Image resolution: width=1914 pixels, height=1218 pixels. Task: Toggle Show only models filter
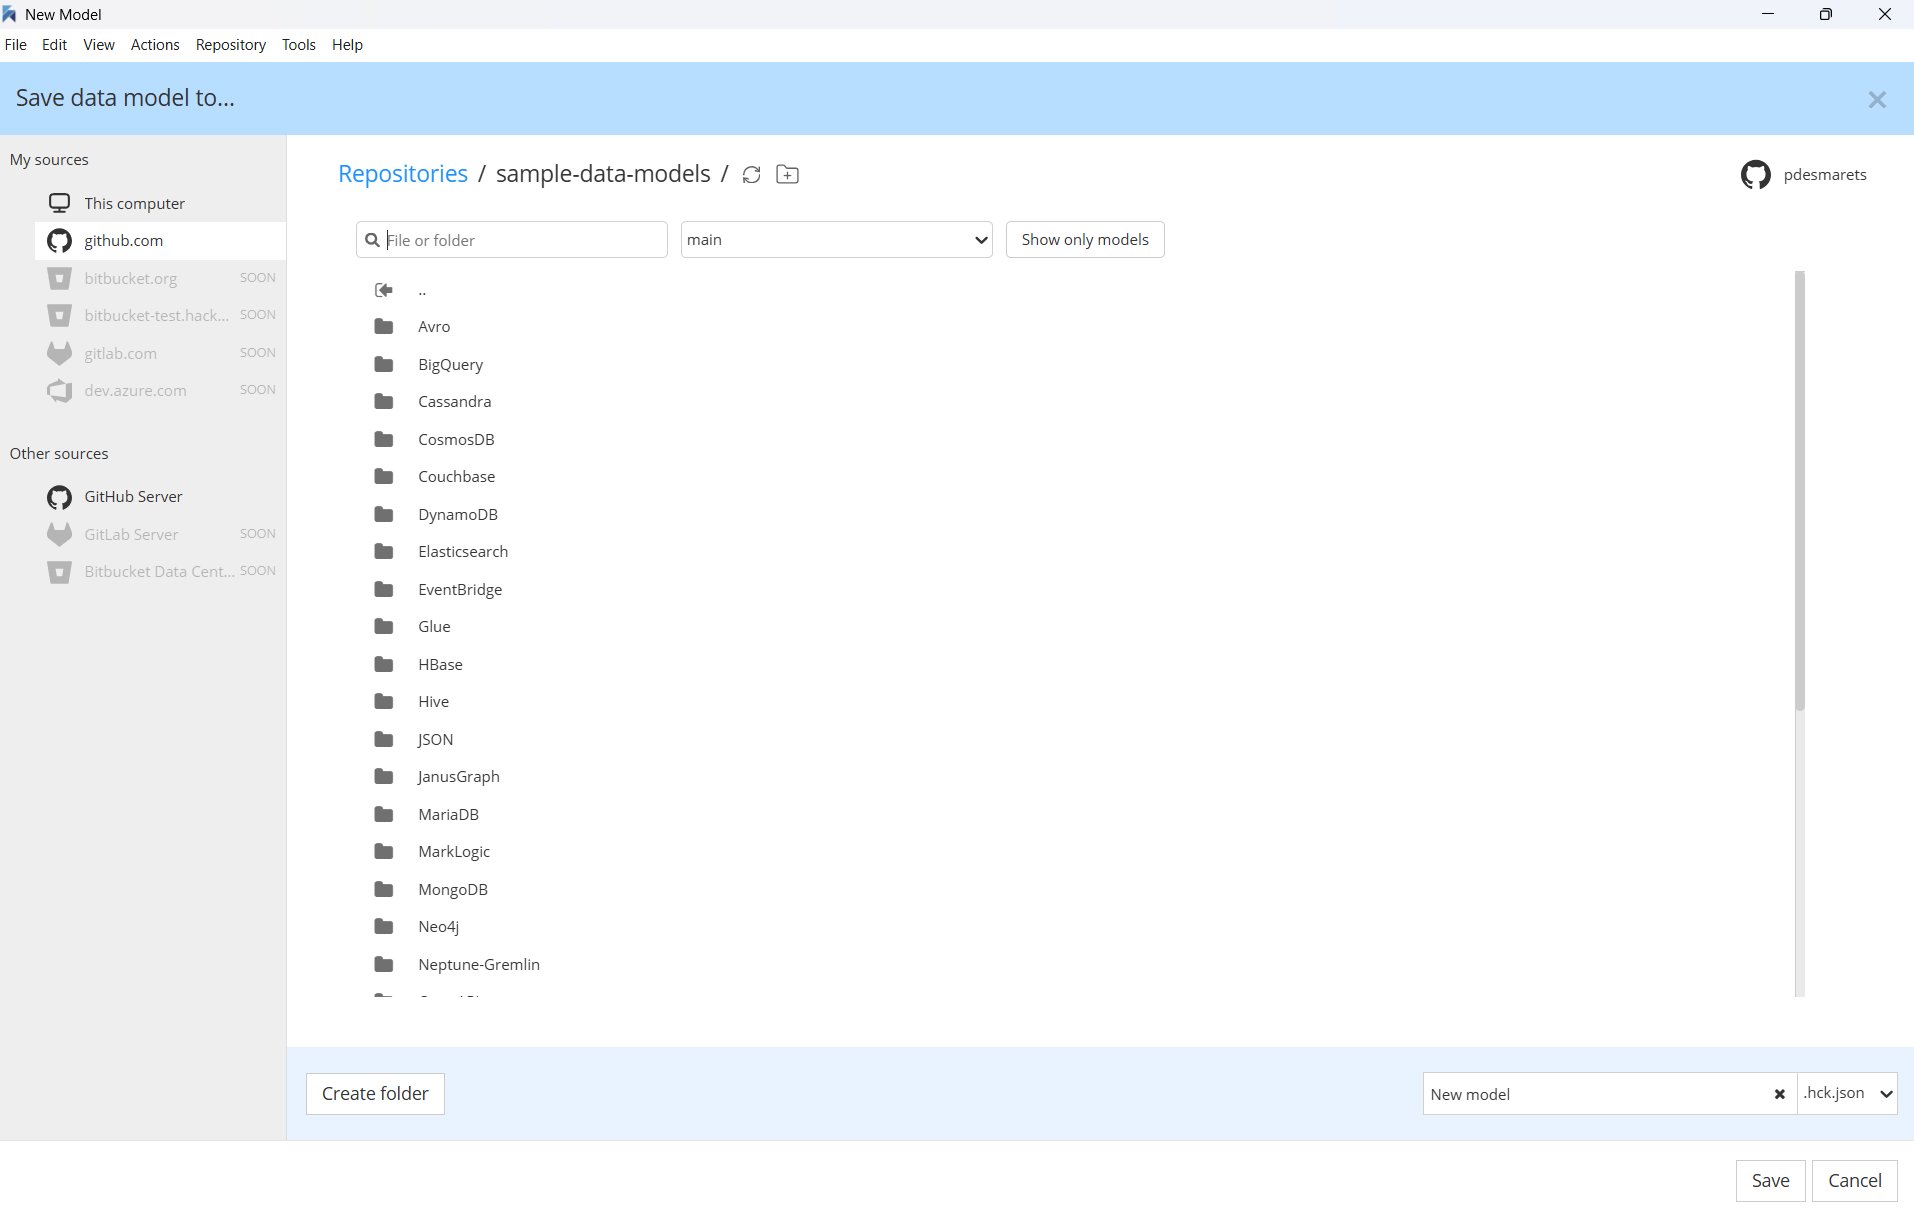coord(1085,240)
